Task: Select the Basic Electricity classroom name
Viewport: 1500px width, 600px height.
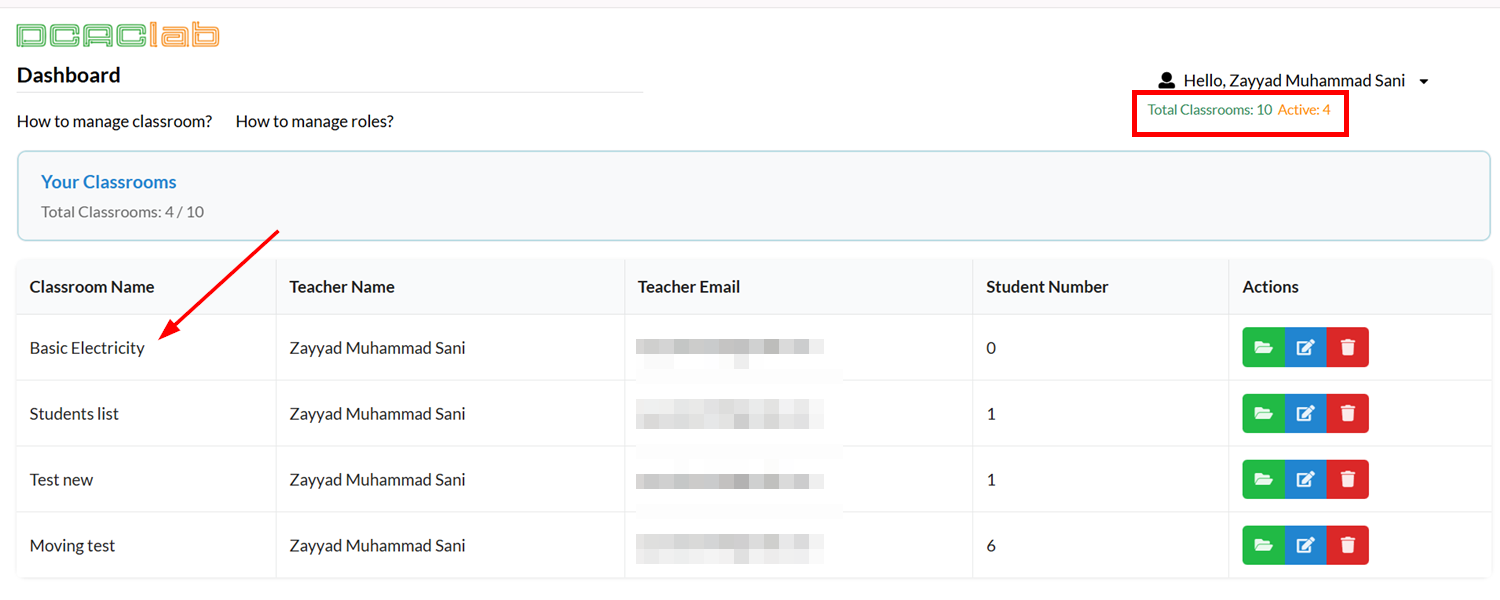Action: tap(87, 347)
